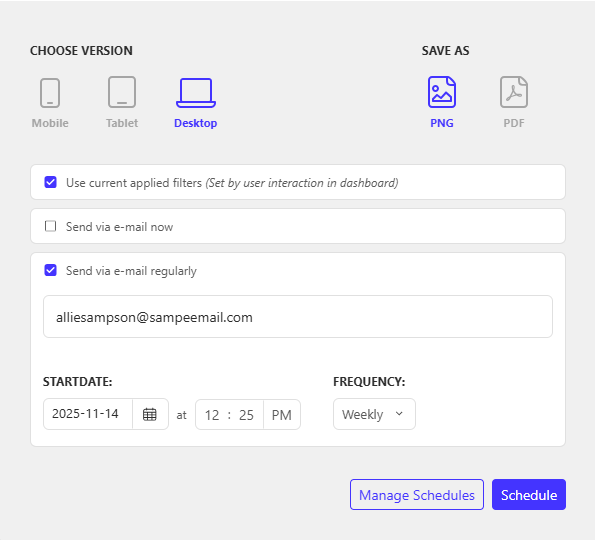This screenshot has width=595, height=540.
Task: Click the STARTDATE label
Action: [x=77, y=381]
